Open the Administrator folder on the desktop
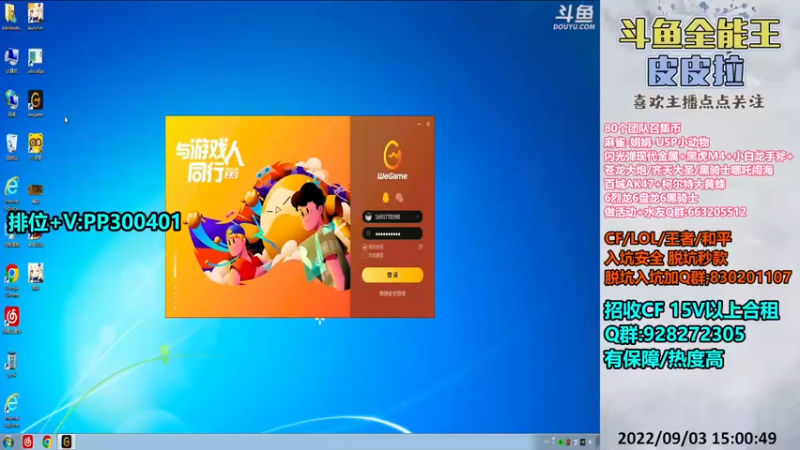The image size is (800, 450). [x=11, y=15]
